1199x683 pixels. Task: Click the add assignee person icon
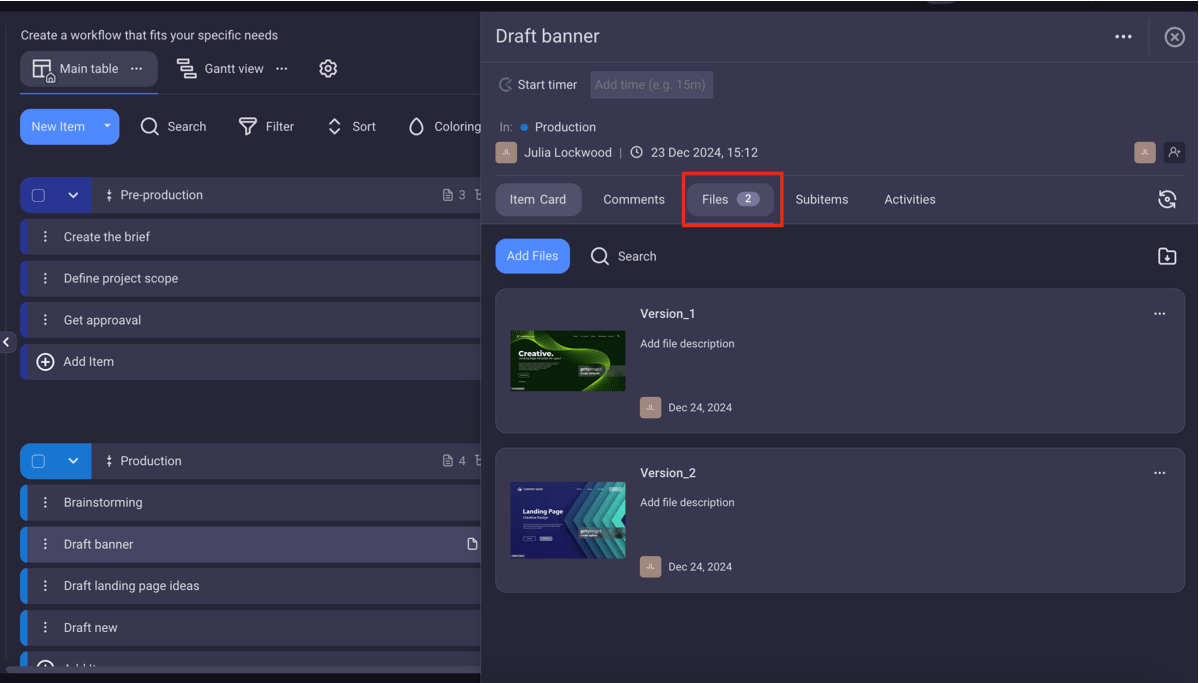click(x=1174, y=152)
